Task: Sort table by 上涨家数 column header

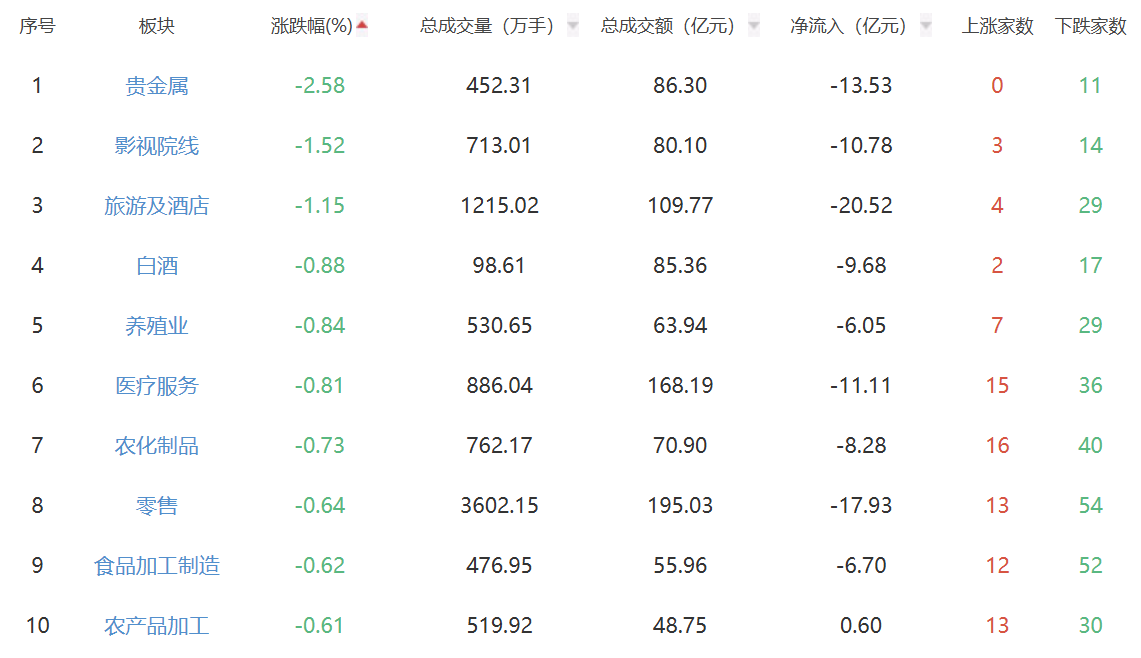Action: point(997,27)
